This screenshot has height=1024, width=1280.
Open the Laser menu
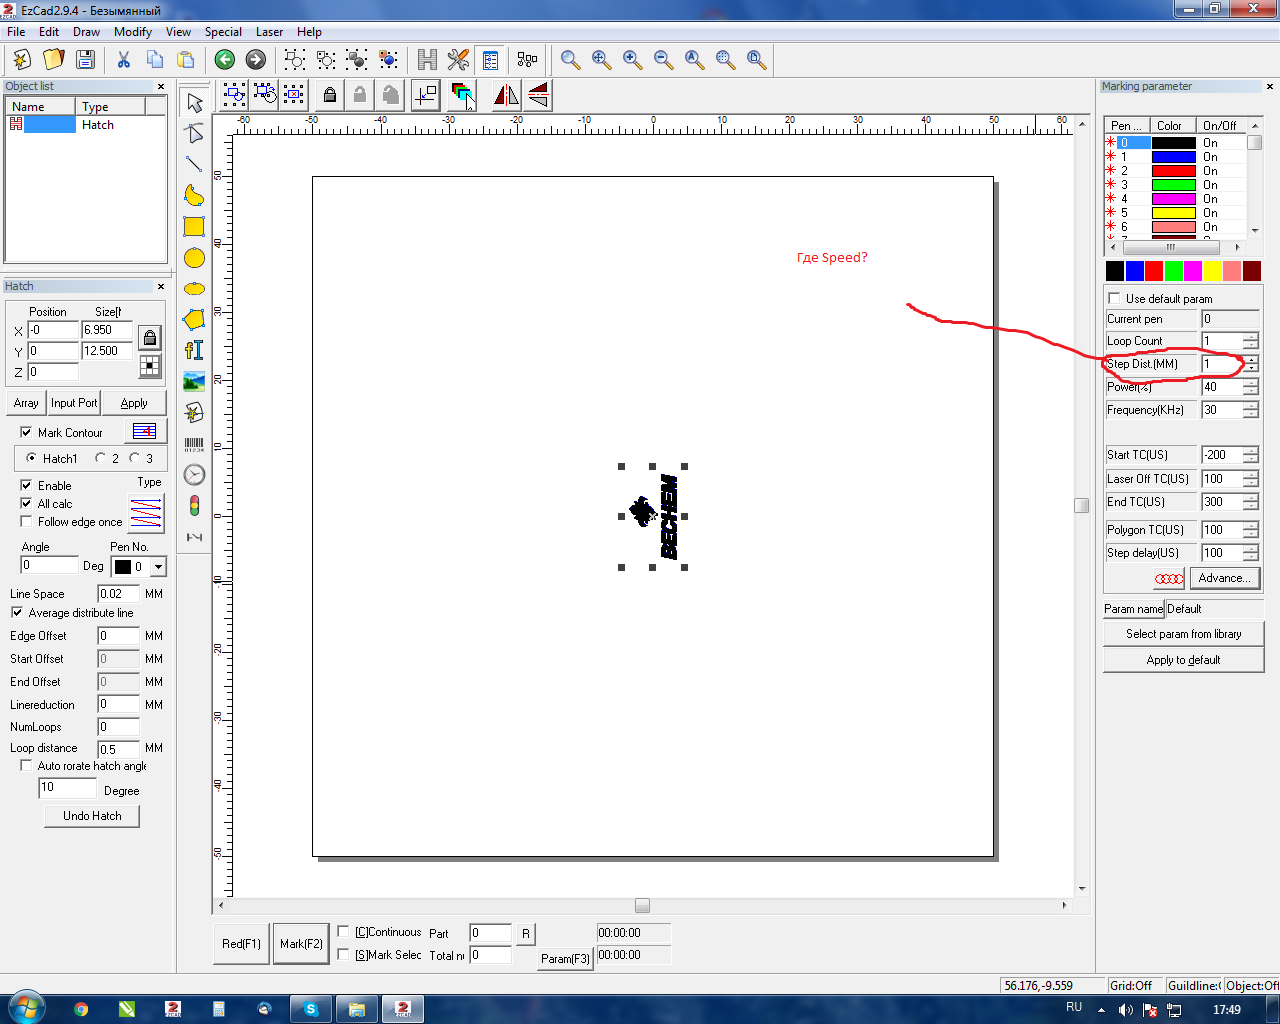click(269, 32)
